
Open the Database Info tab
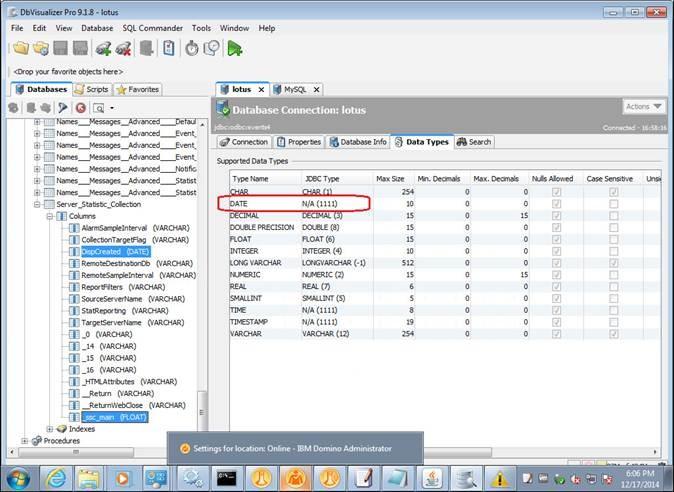coord(358,142)
